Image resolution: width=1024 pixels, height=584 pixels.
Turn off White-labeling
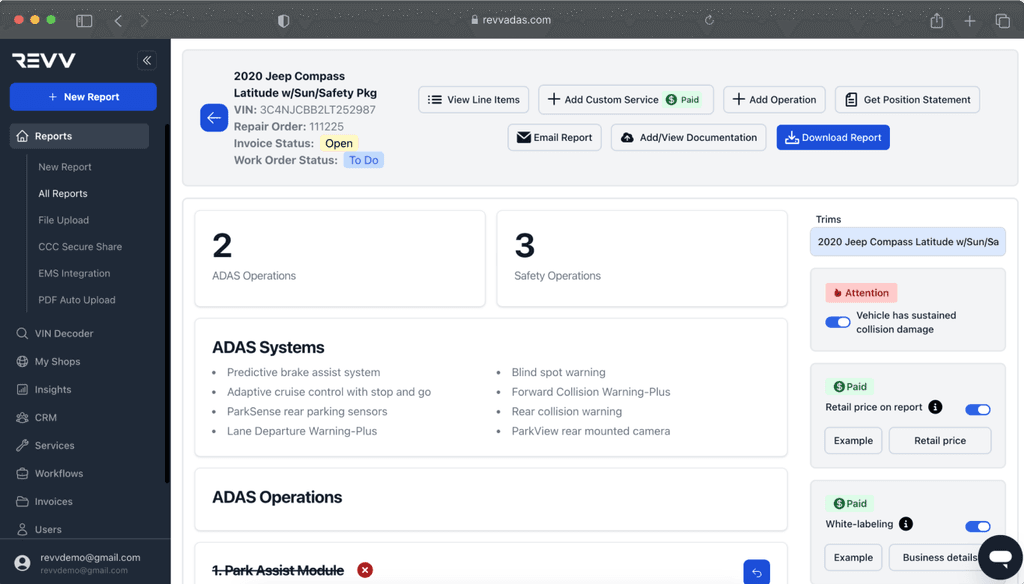(x=977, y=526)
